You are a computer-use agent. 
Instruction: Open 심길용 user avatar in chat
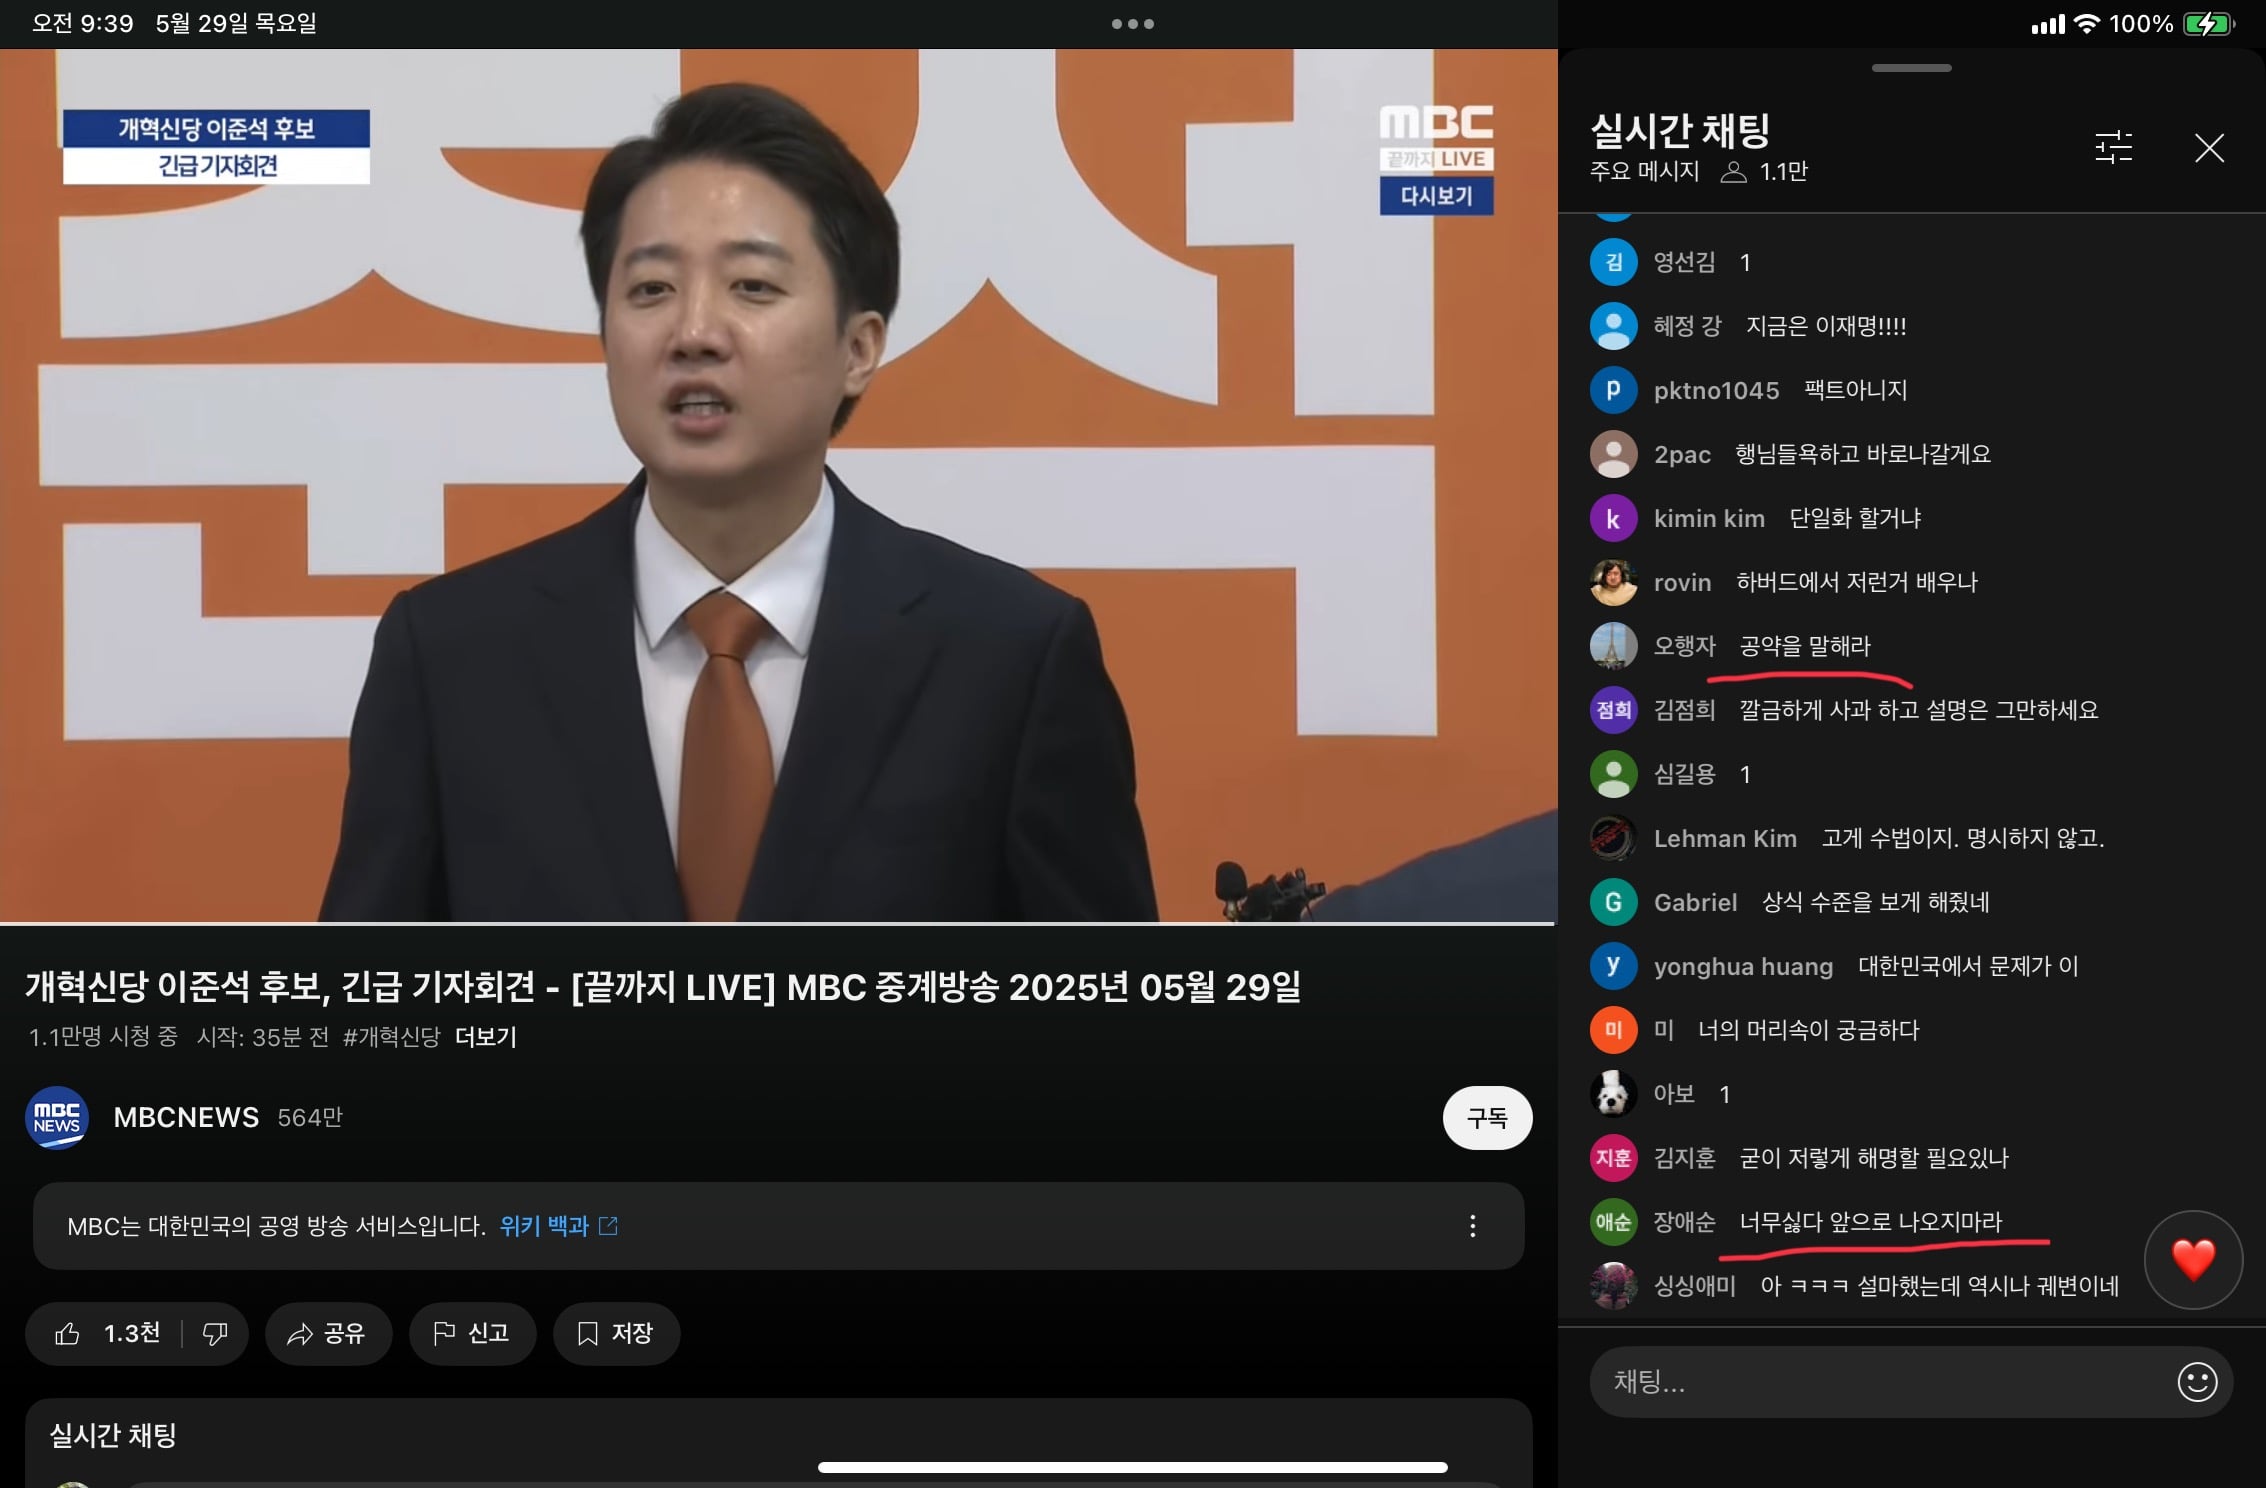[1613, 774]
